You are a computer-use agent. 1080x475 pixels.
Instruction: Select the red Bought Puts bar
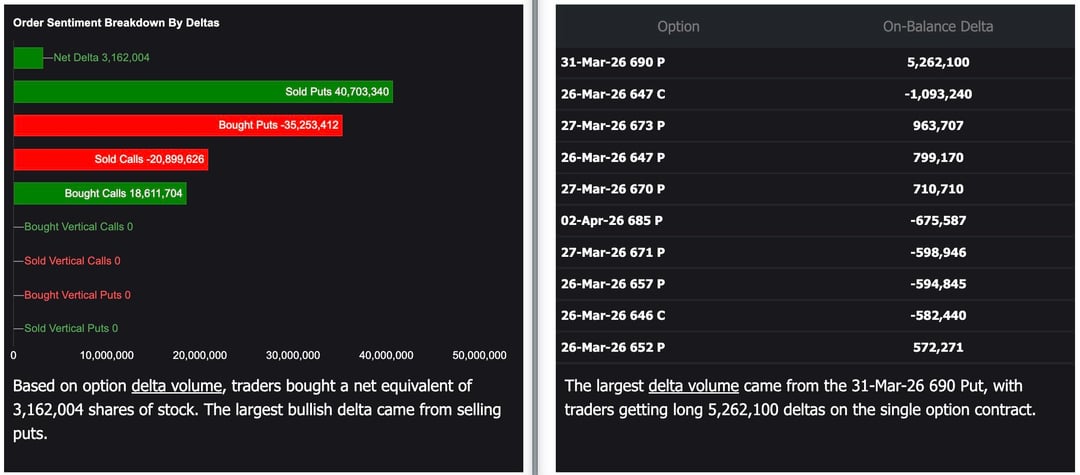[178, 126]
